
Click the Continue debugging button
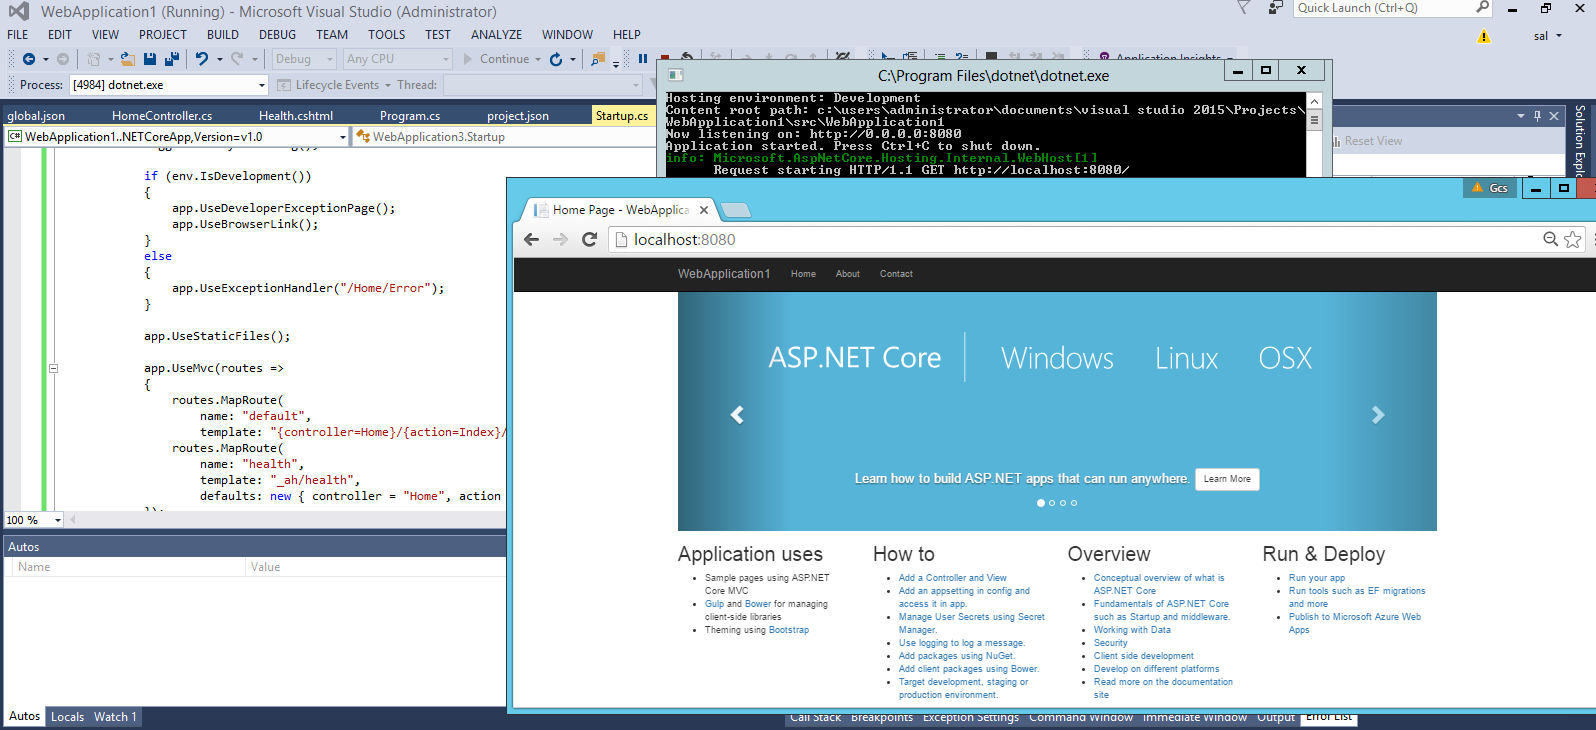click(x=497, y=59)
